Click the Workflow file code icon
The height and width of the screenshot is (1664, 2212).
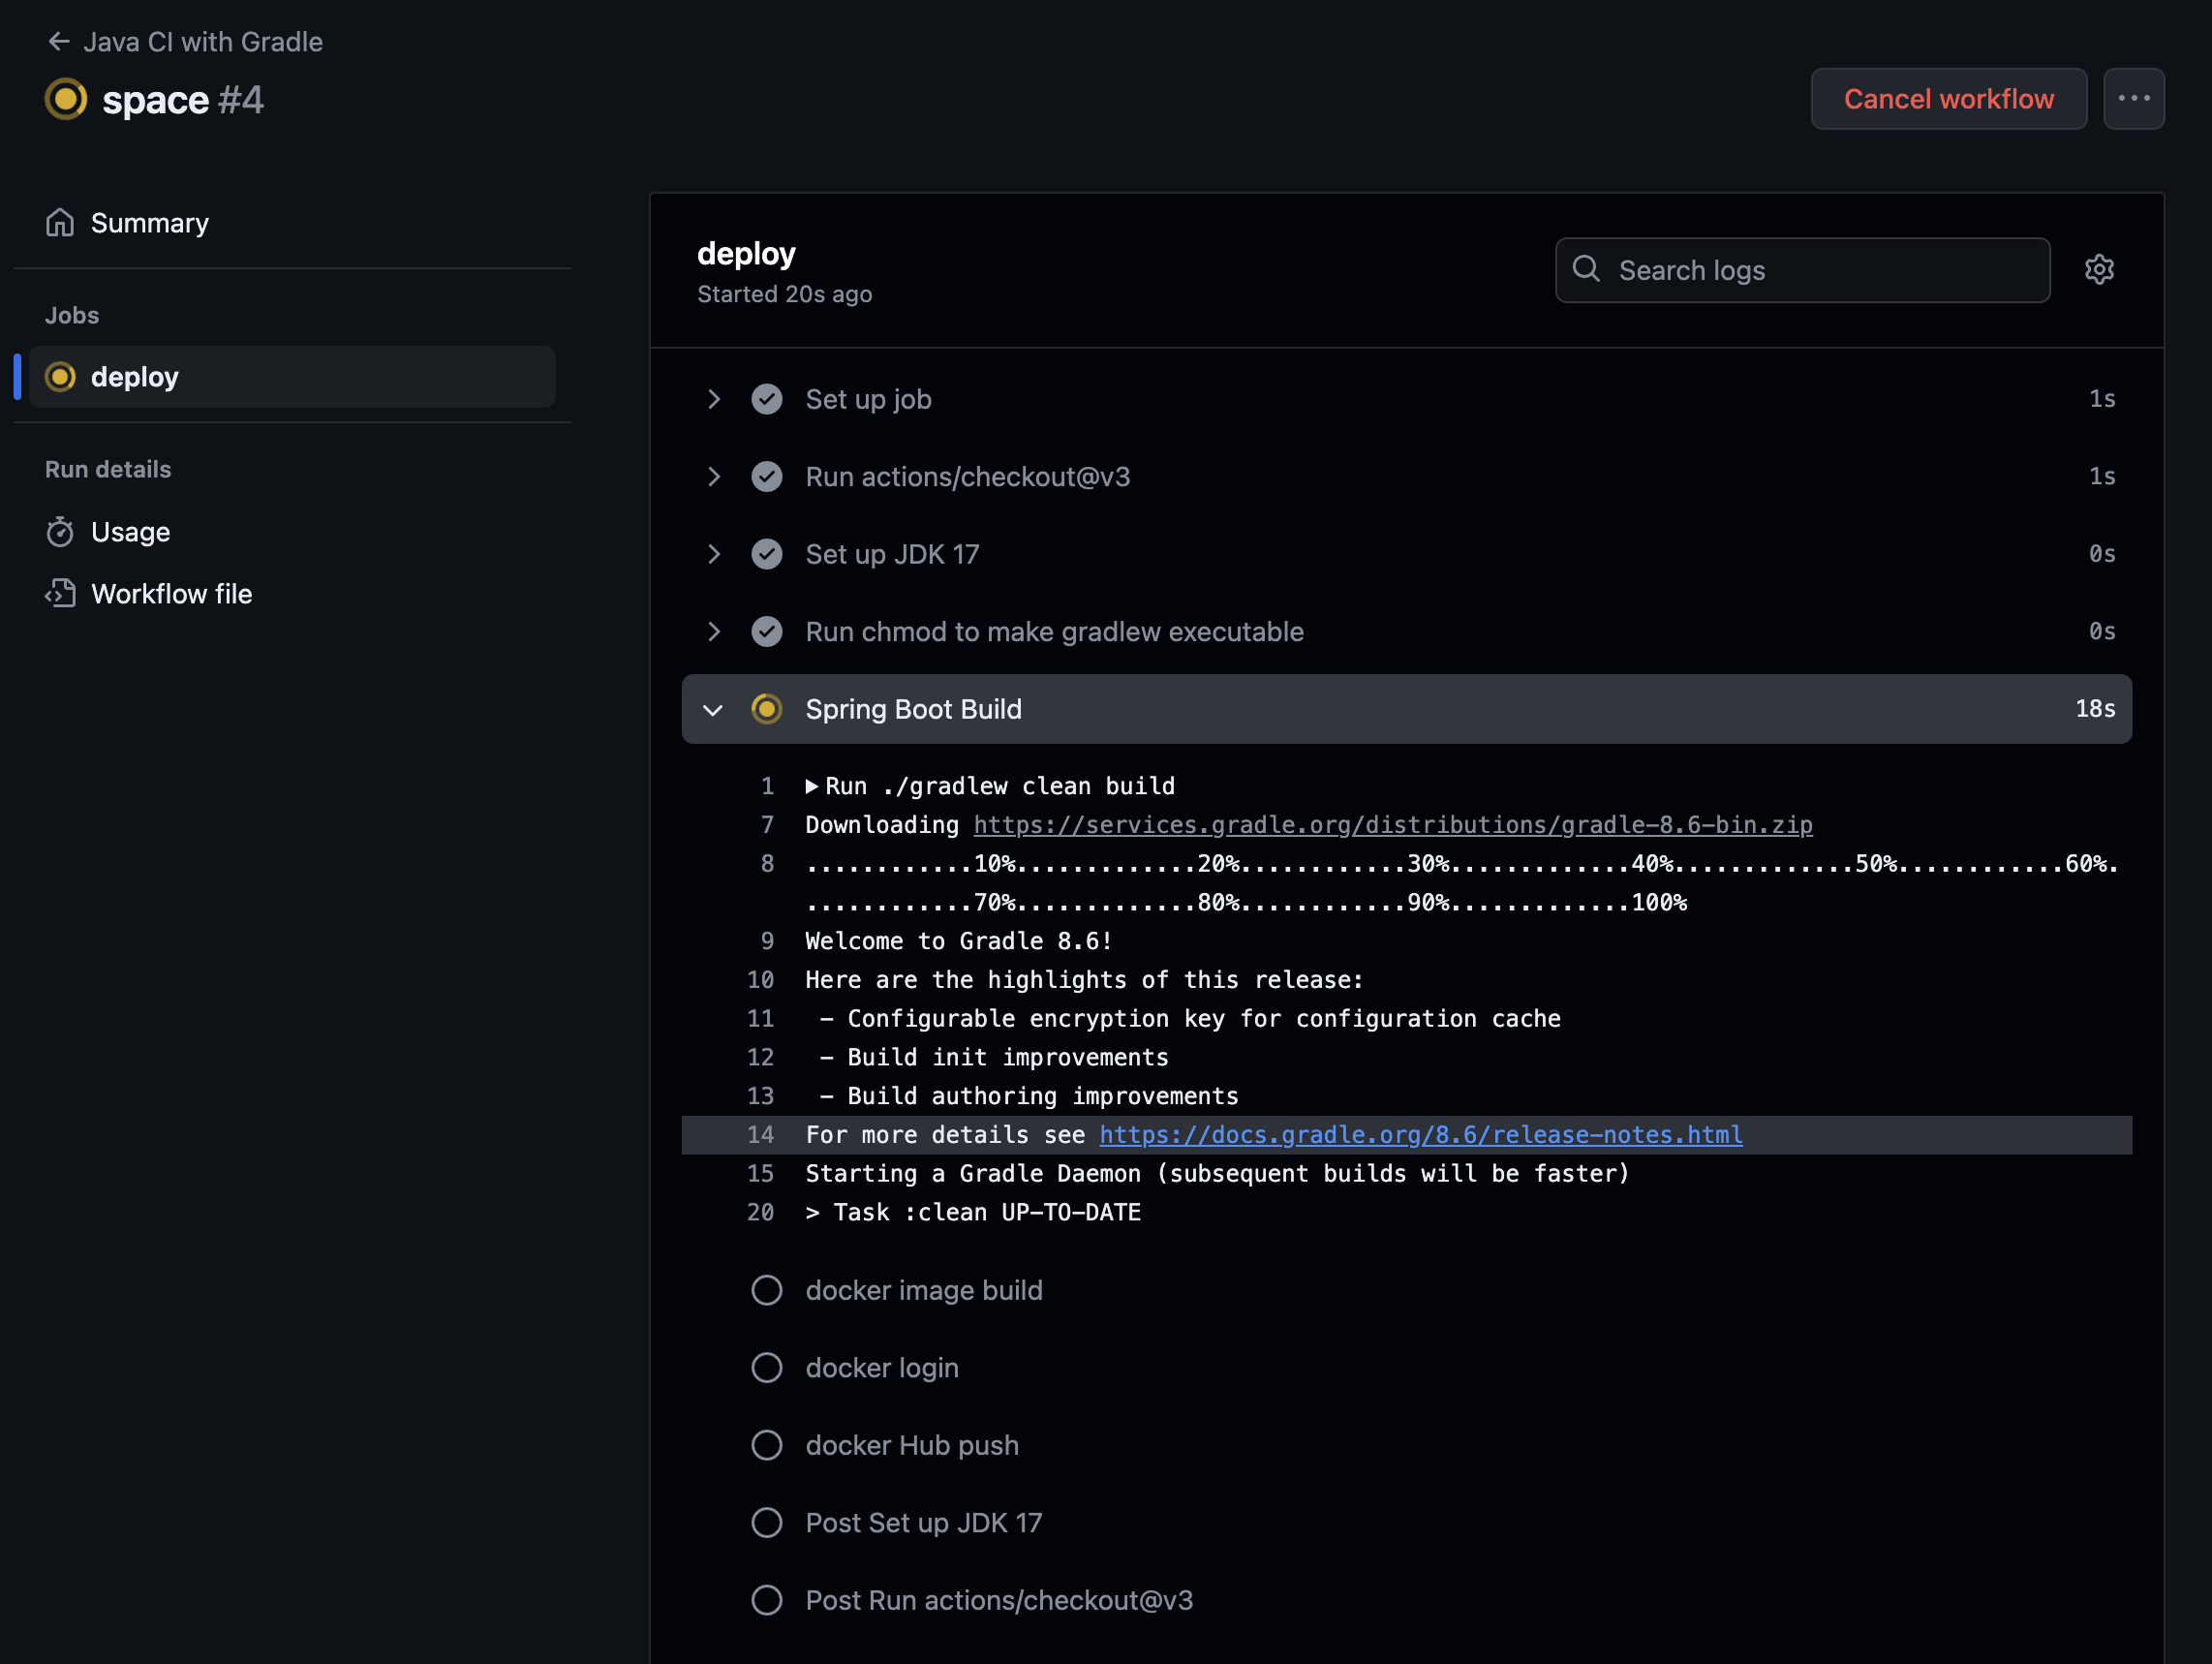(x=60, y=594)
